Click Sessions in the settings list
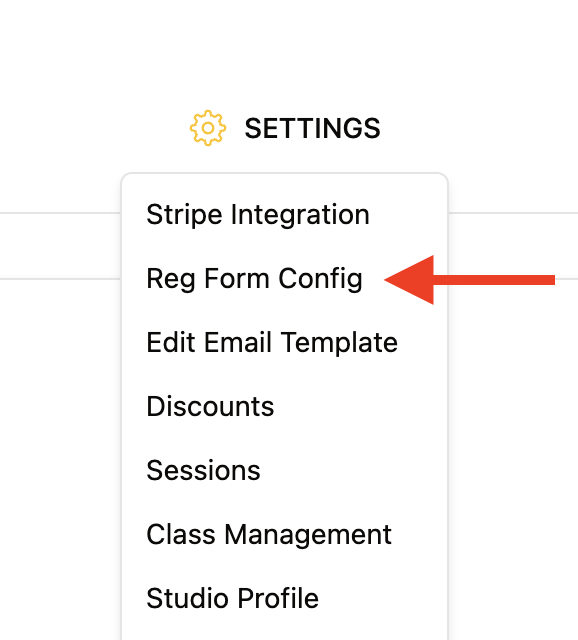This screenshot has width=578, height=640. click(203, 470)
